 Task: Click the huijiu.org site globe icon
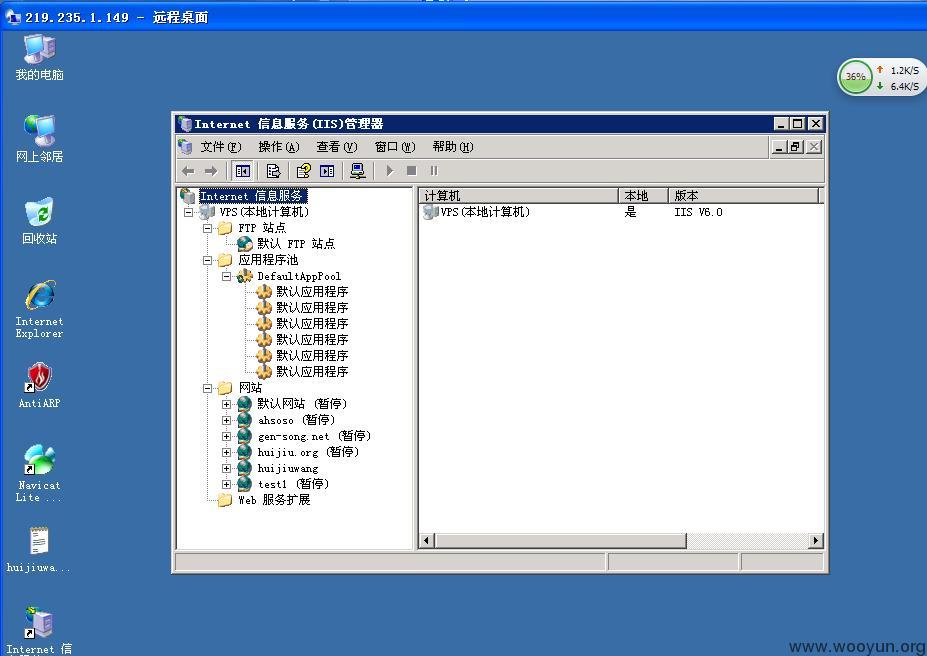coord(245,452)
